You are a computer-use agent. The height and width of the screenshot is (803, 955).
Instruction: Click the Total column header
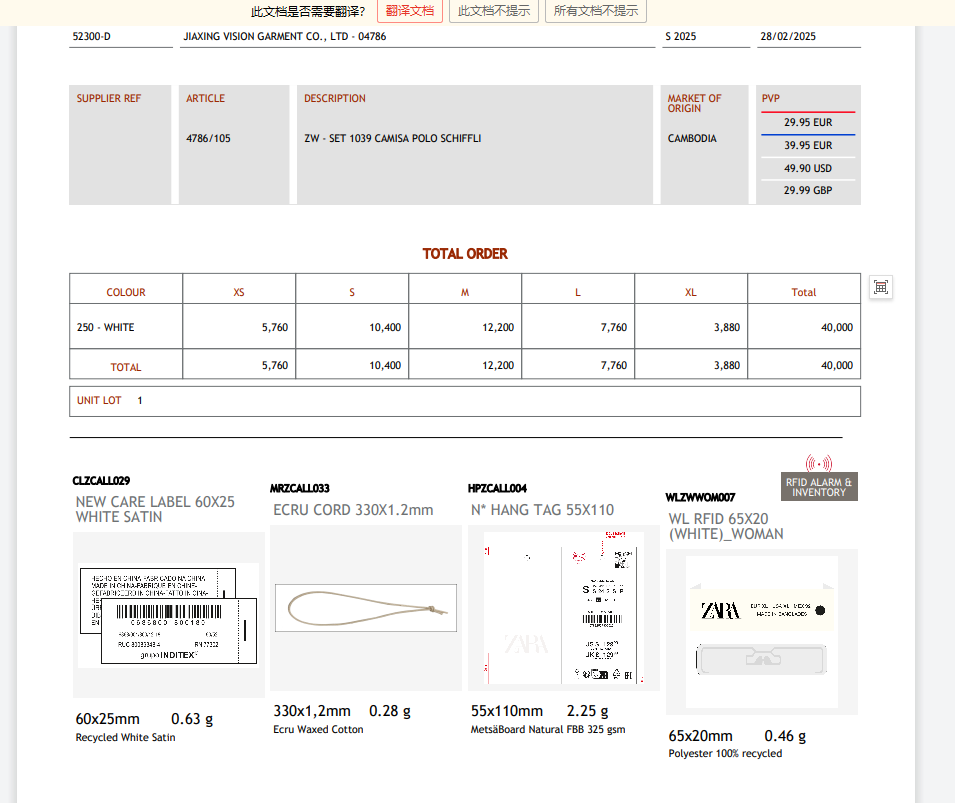tap(803, 292)
